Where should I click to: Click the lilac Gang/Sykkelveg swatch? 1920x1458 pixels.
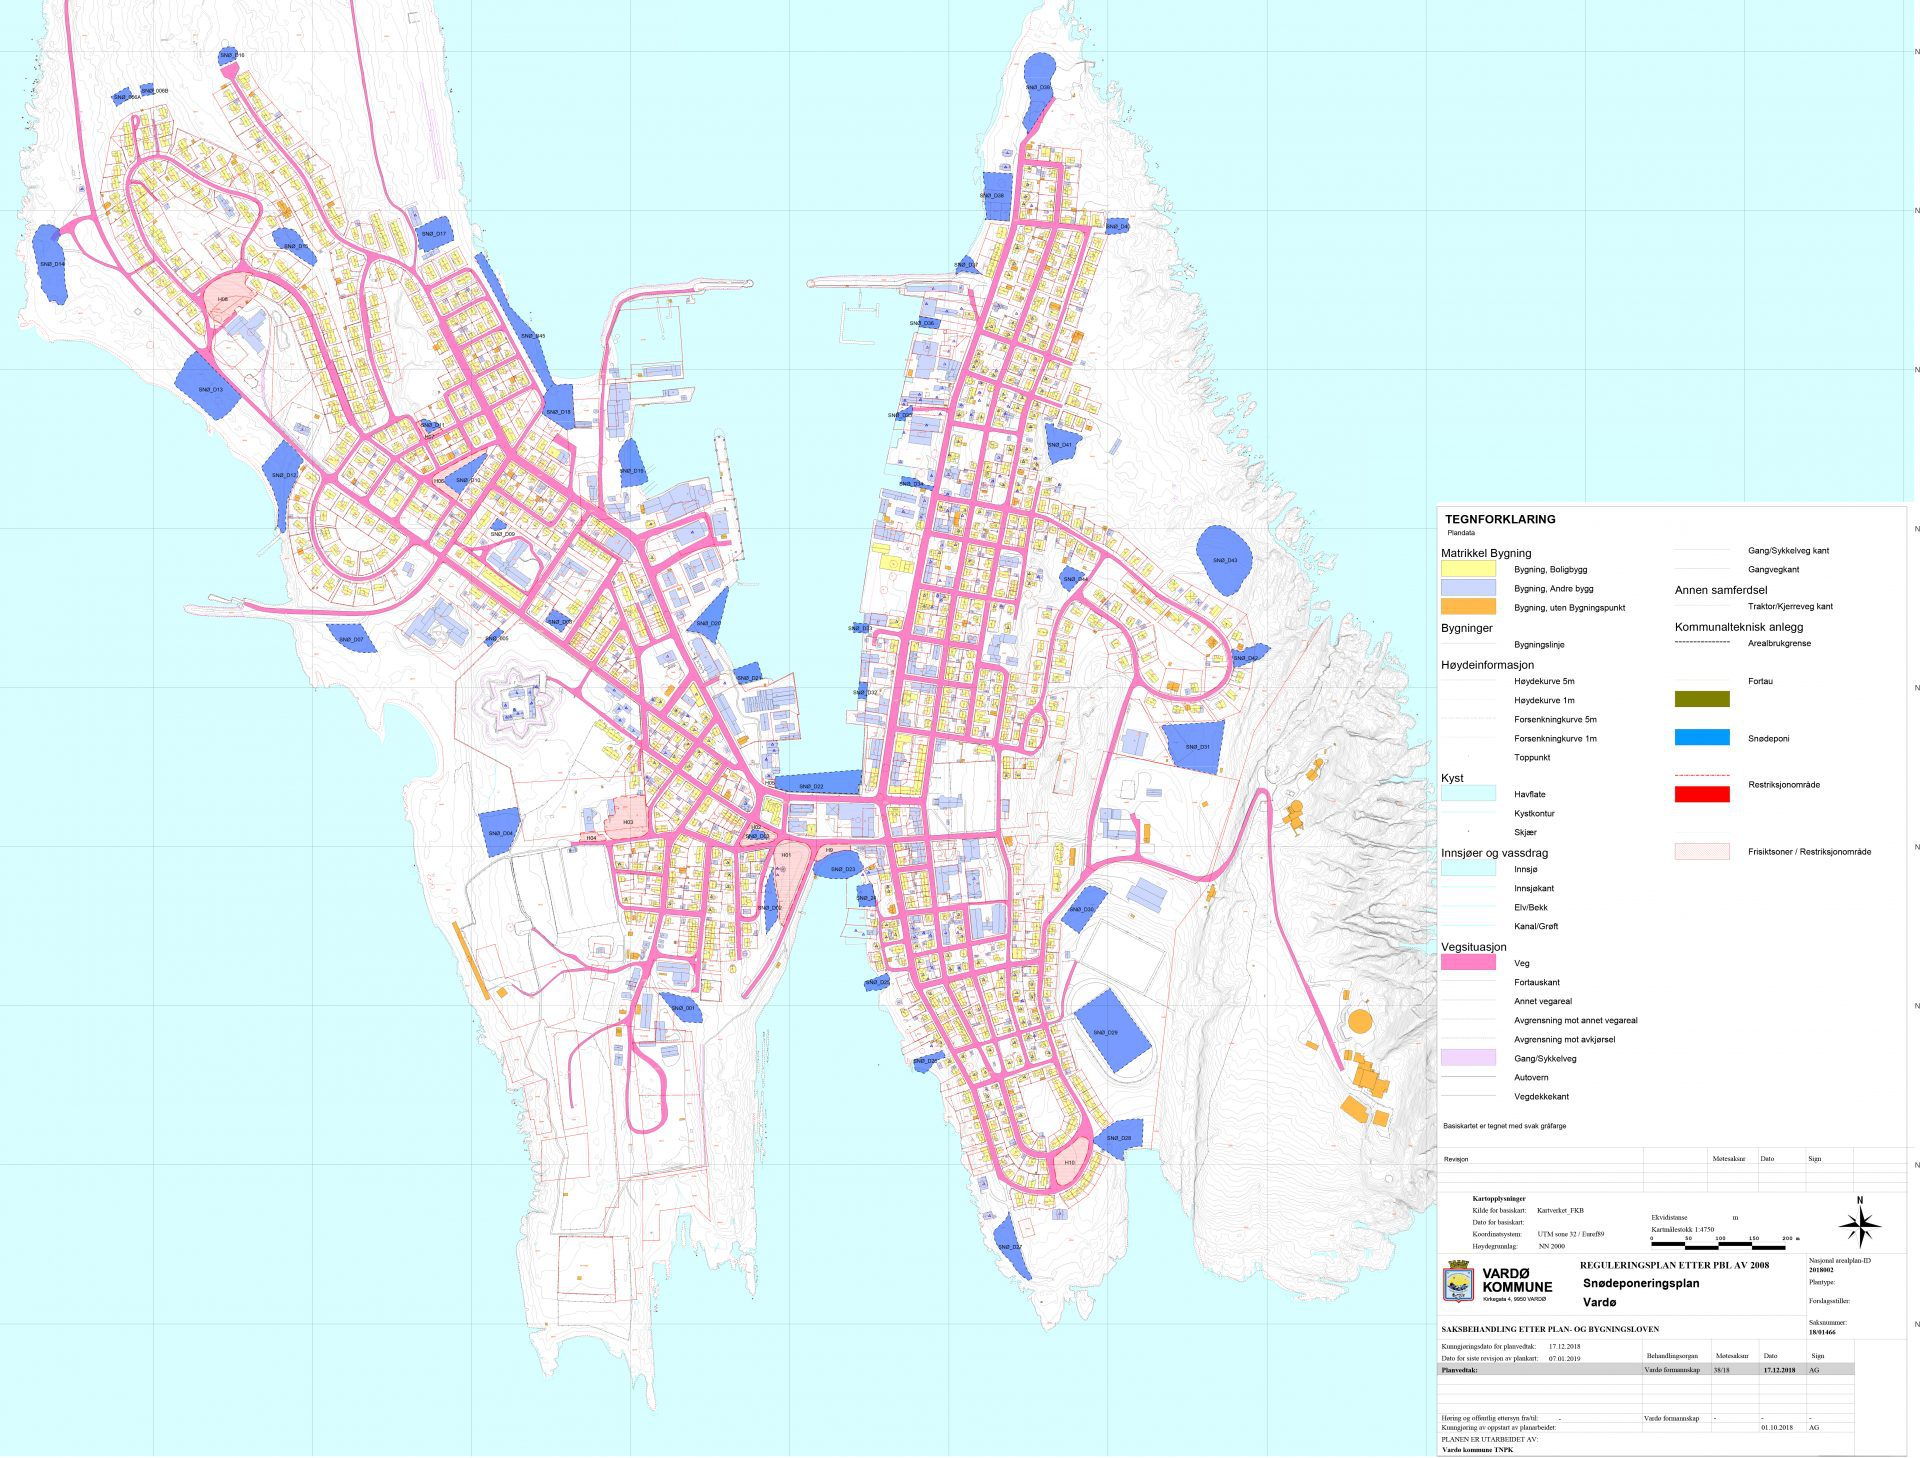(x=1468, y=1058)
